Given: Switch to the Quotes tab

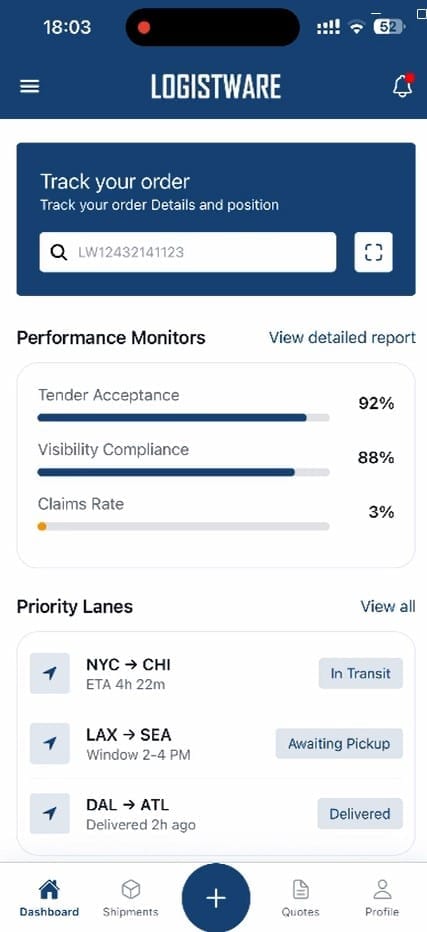Looking at the screenshot, I should (300, 898).
